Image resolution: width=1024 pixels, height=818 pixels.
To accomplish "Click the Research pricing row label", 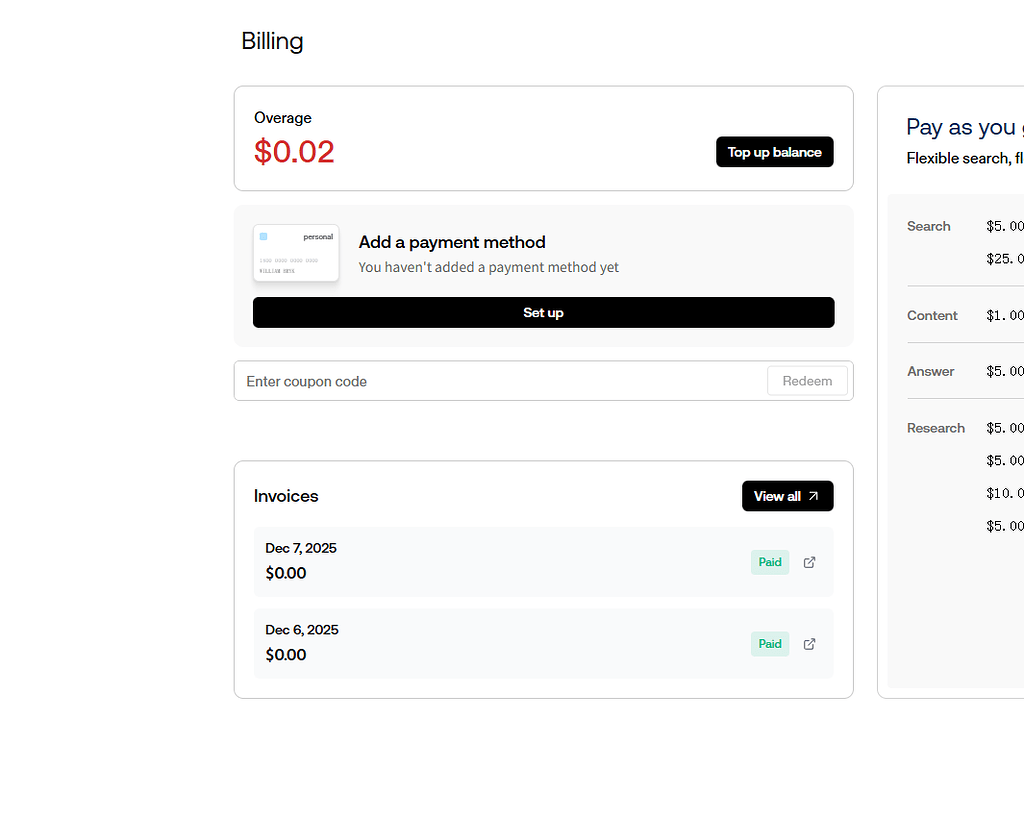I will click(936, 428).
